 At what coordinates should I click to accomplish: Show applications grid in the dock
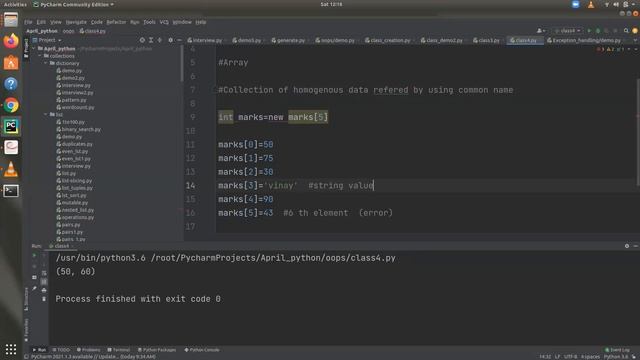11,349
